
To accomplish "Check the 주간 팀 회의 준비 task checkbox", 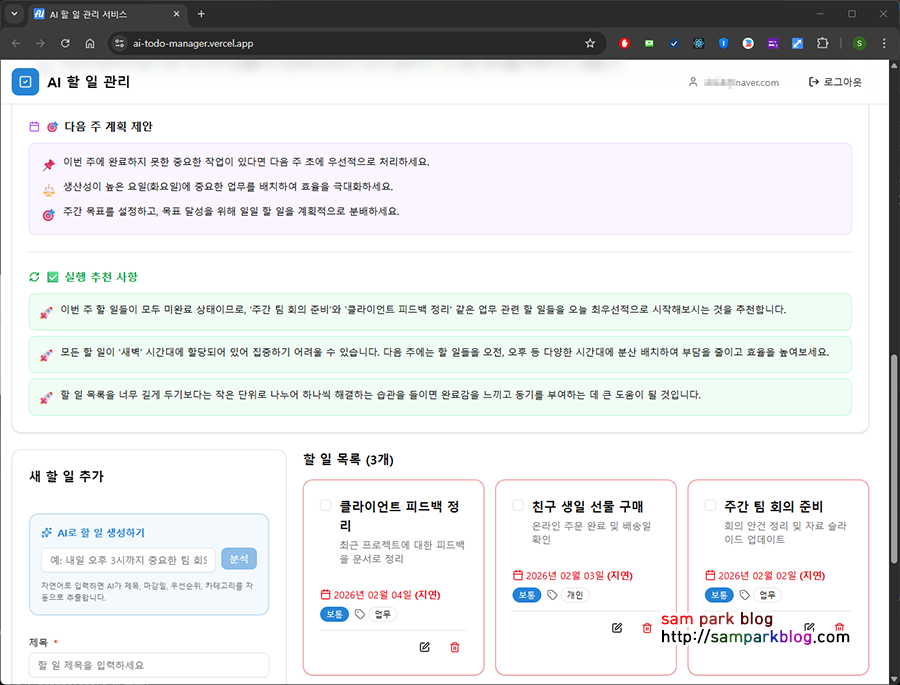I will (x=710, y=505).
